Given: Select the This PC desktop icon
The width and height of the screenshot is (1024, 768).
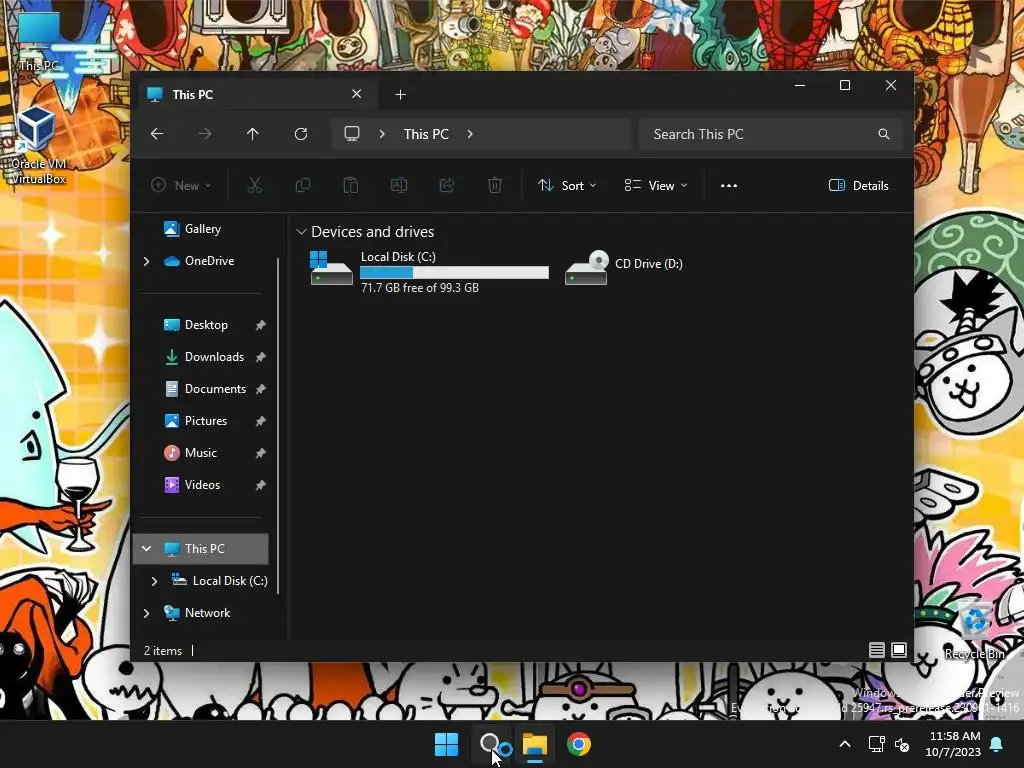Looking at the screenshot, I should point(38,40).
